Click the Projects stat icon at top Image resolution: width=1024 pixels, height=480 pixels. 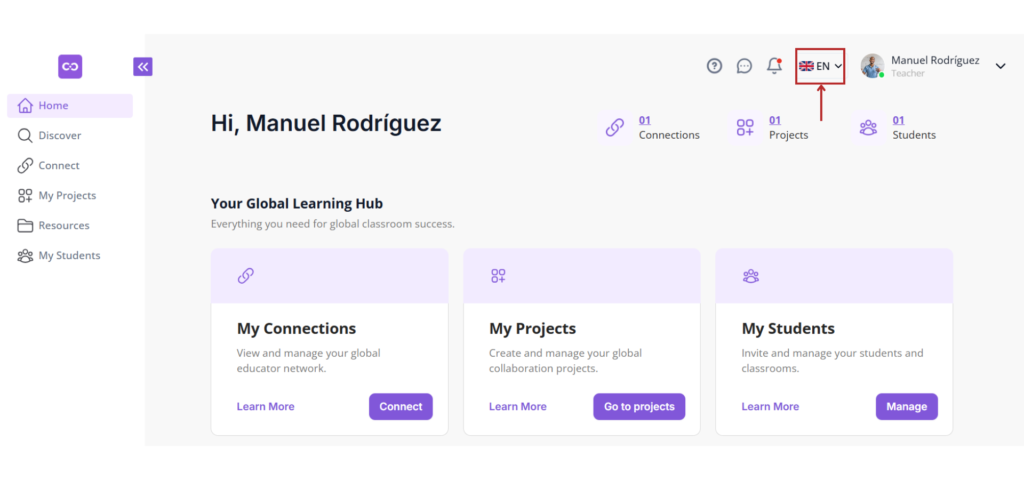[x=745, y=127]
